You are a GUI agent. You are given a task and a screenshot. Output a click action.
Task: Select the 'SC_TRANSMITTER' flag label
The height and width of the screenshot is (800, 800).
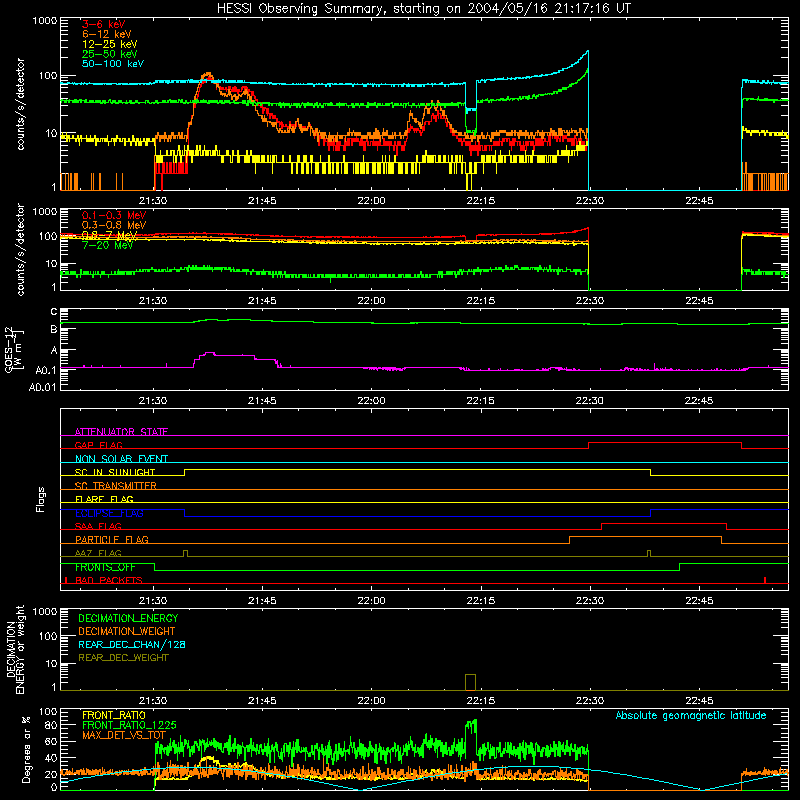coord(115,486)
